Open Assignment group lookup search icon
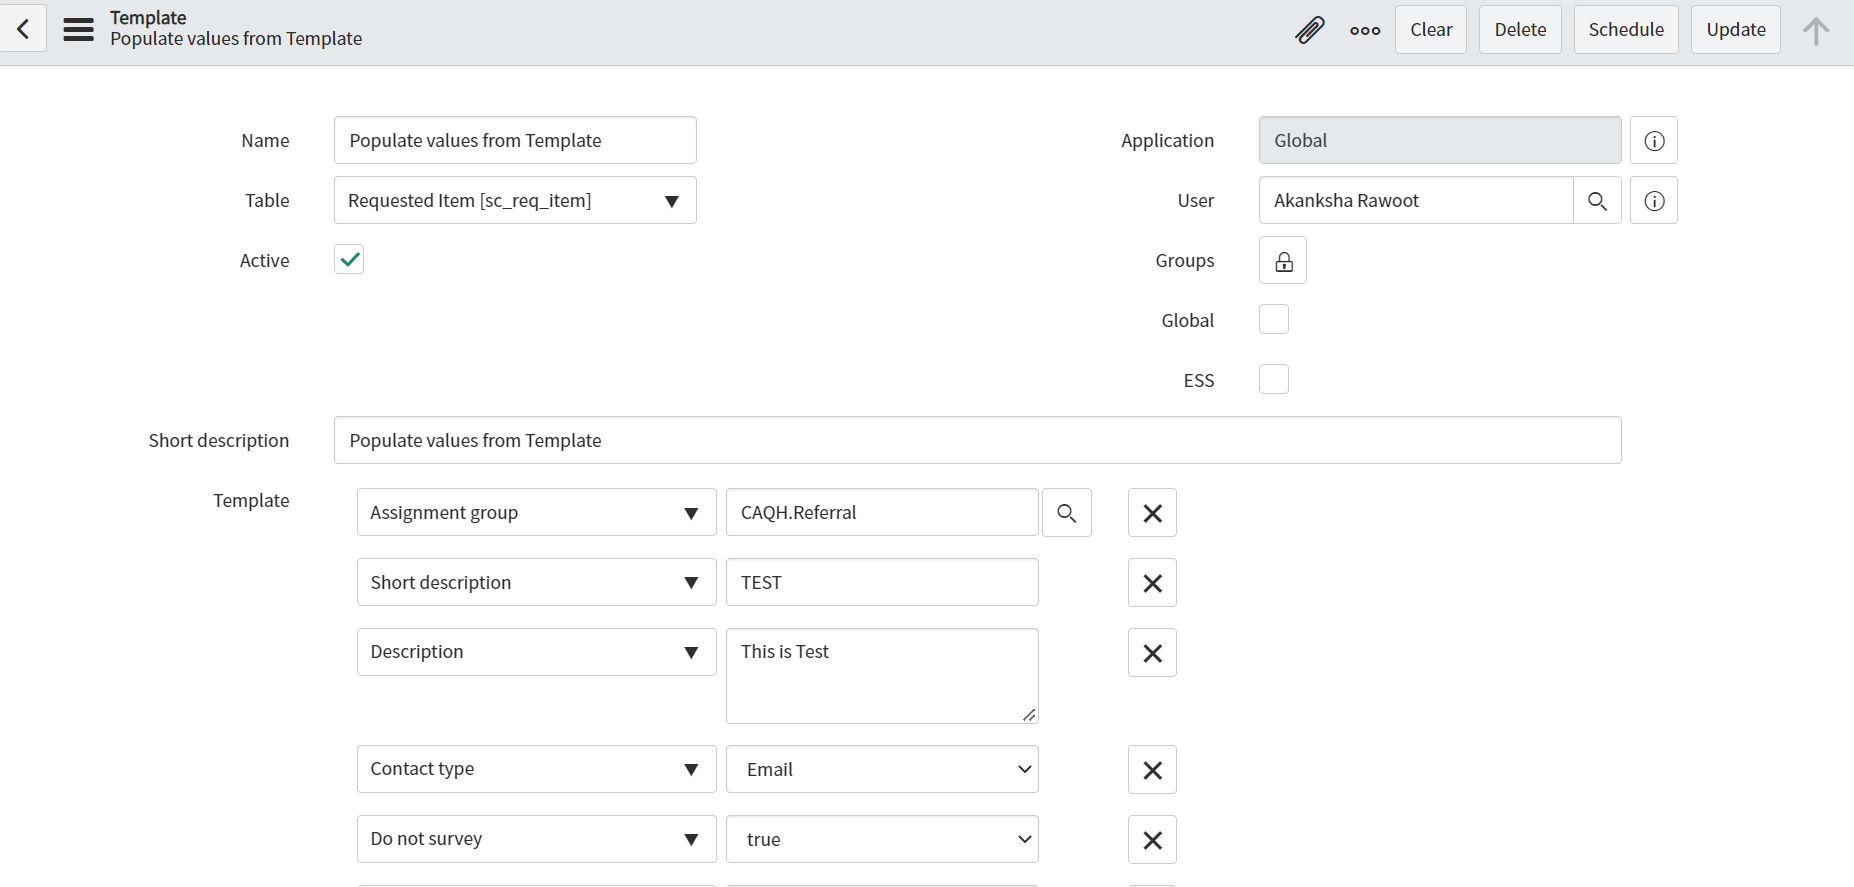 (1067, 513)
